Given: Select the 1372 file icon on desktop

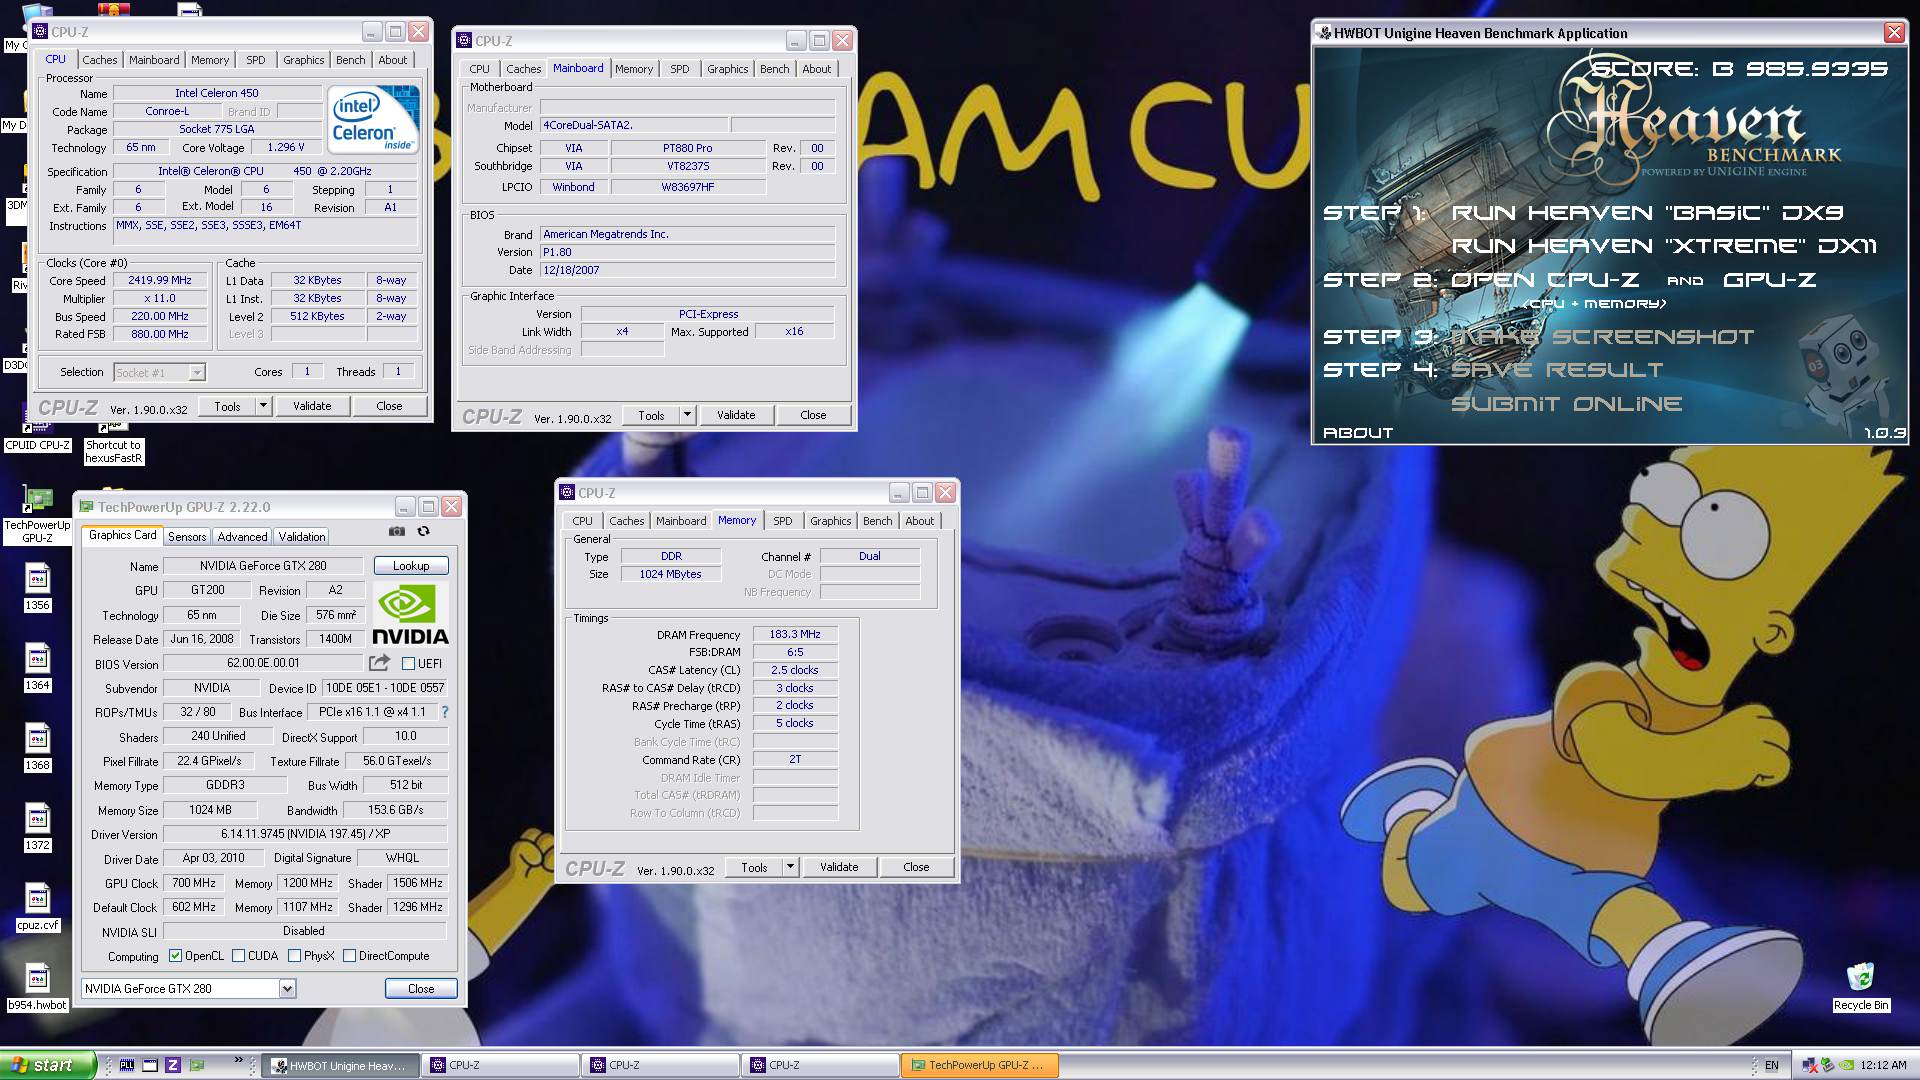Looking at the screenshot, I should point(37,827).
